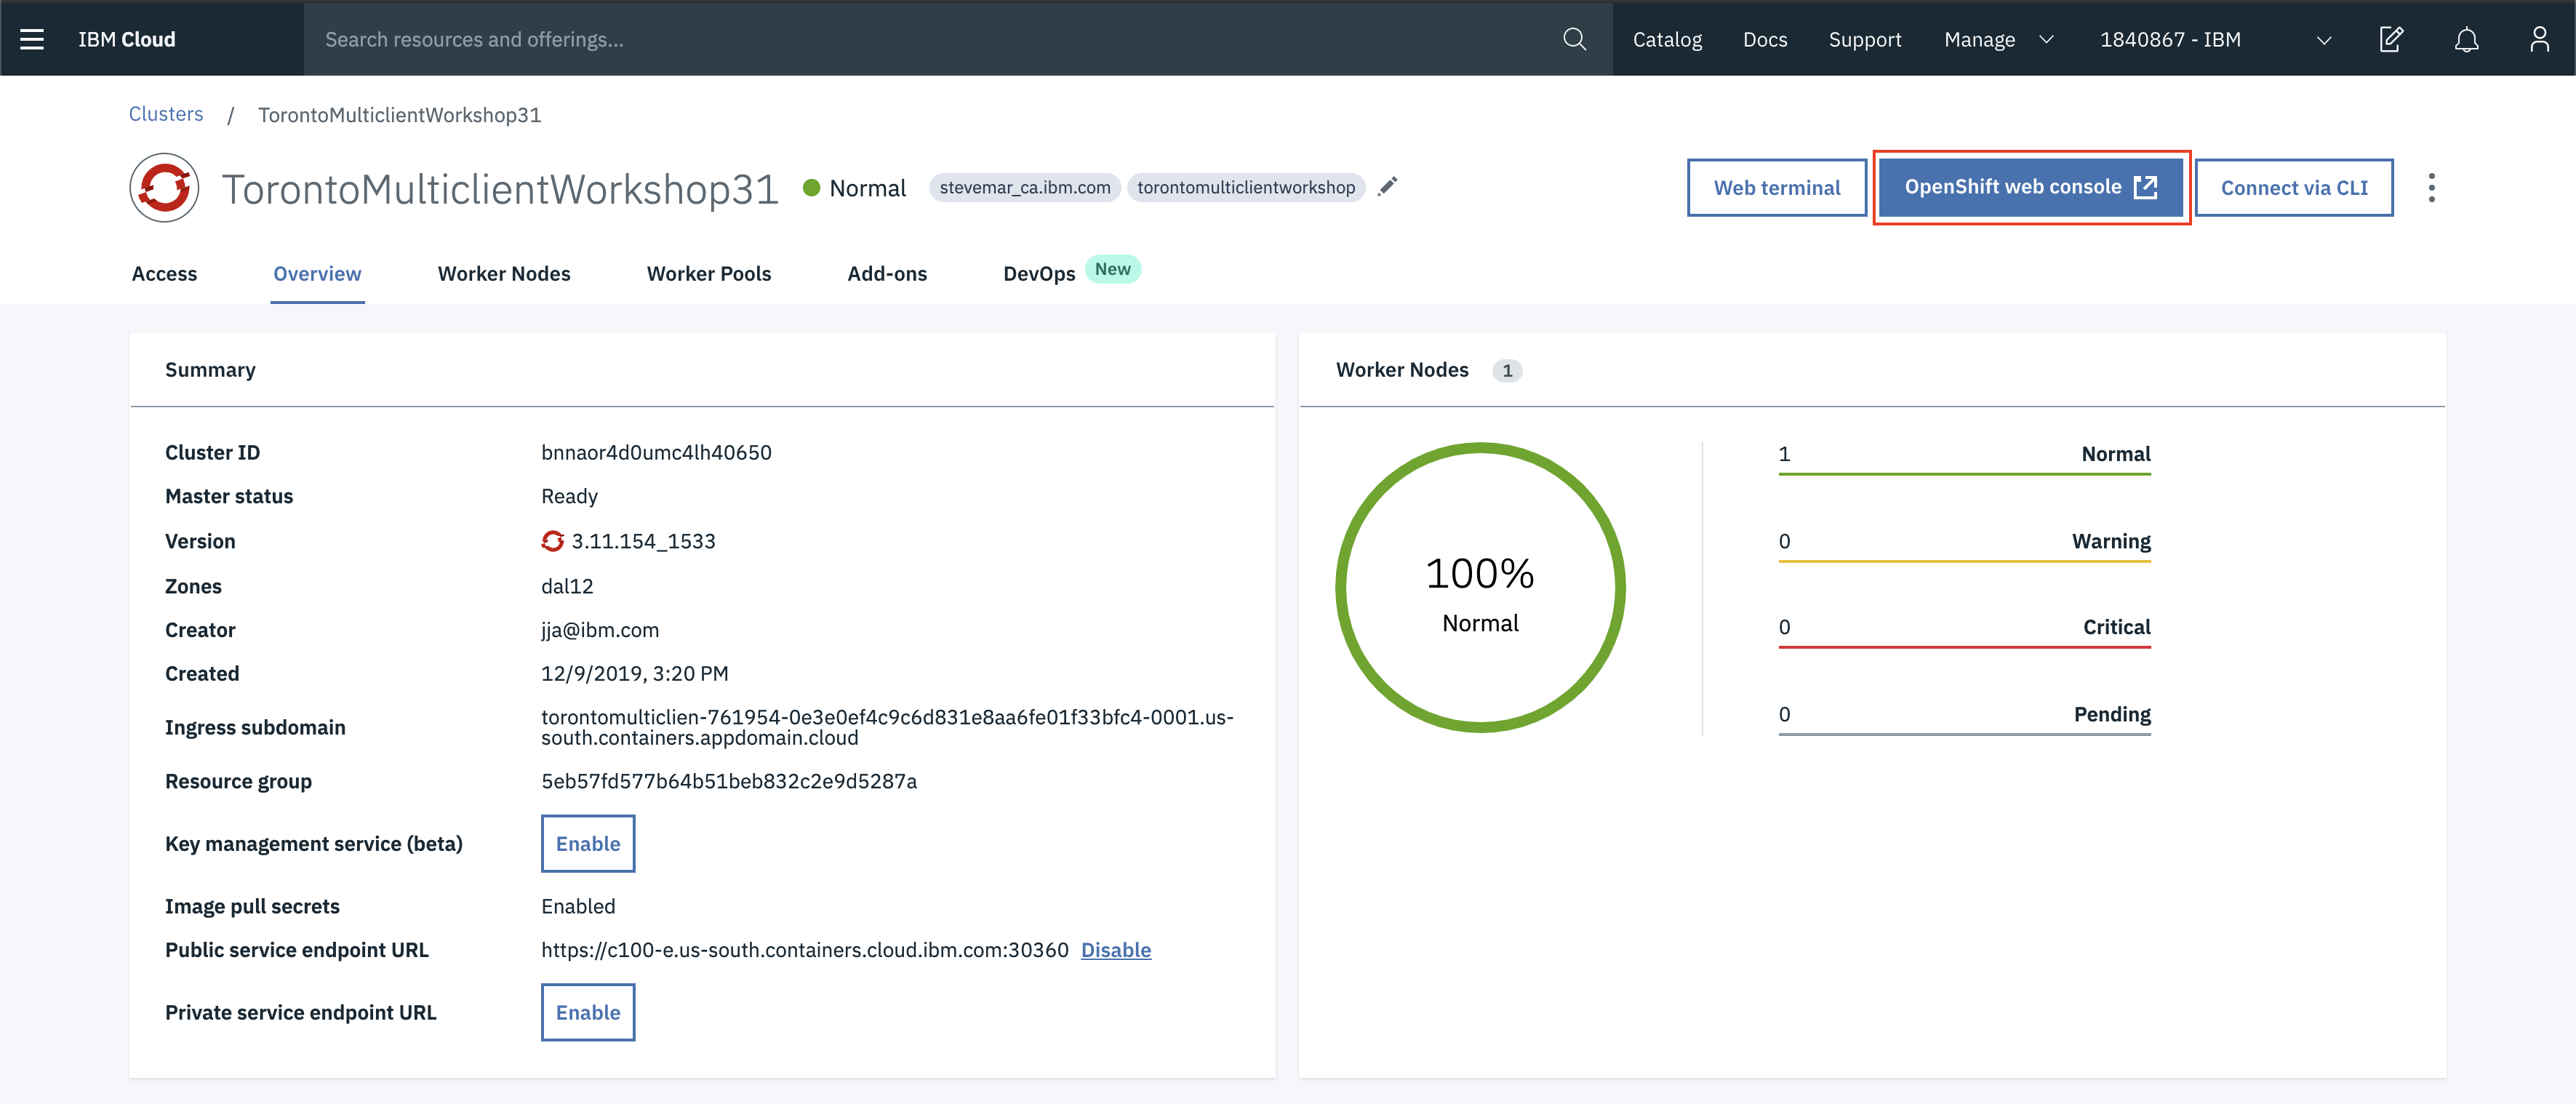The width and height of the screenshot is (2576, 1104).
Task: Click the Cluster ID value bnnaor4d0umc4lh40650
Action: (656, 452)
